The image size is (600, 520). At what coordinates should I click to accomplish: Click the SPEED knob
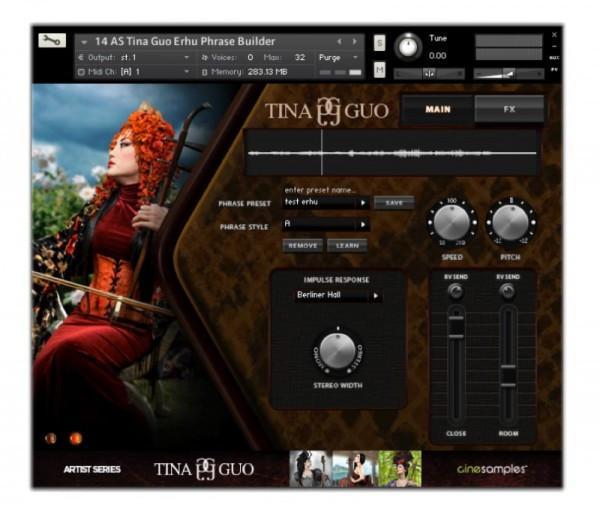452,223
